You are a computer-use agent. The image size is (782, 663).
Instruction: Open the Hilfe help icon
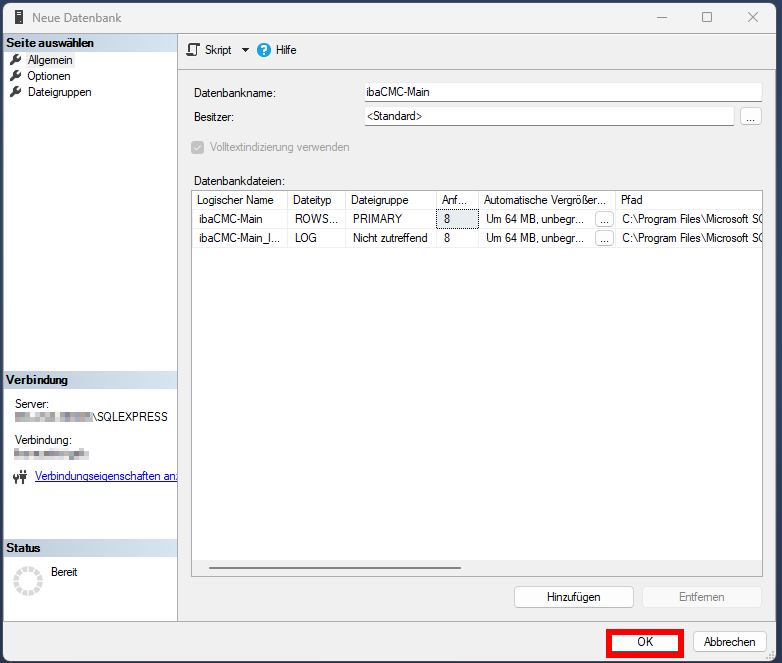point(264,50)
